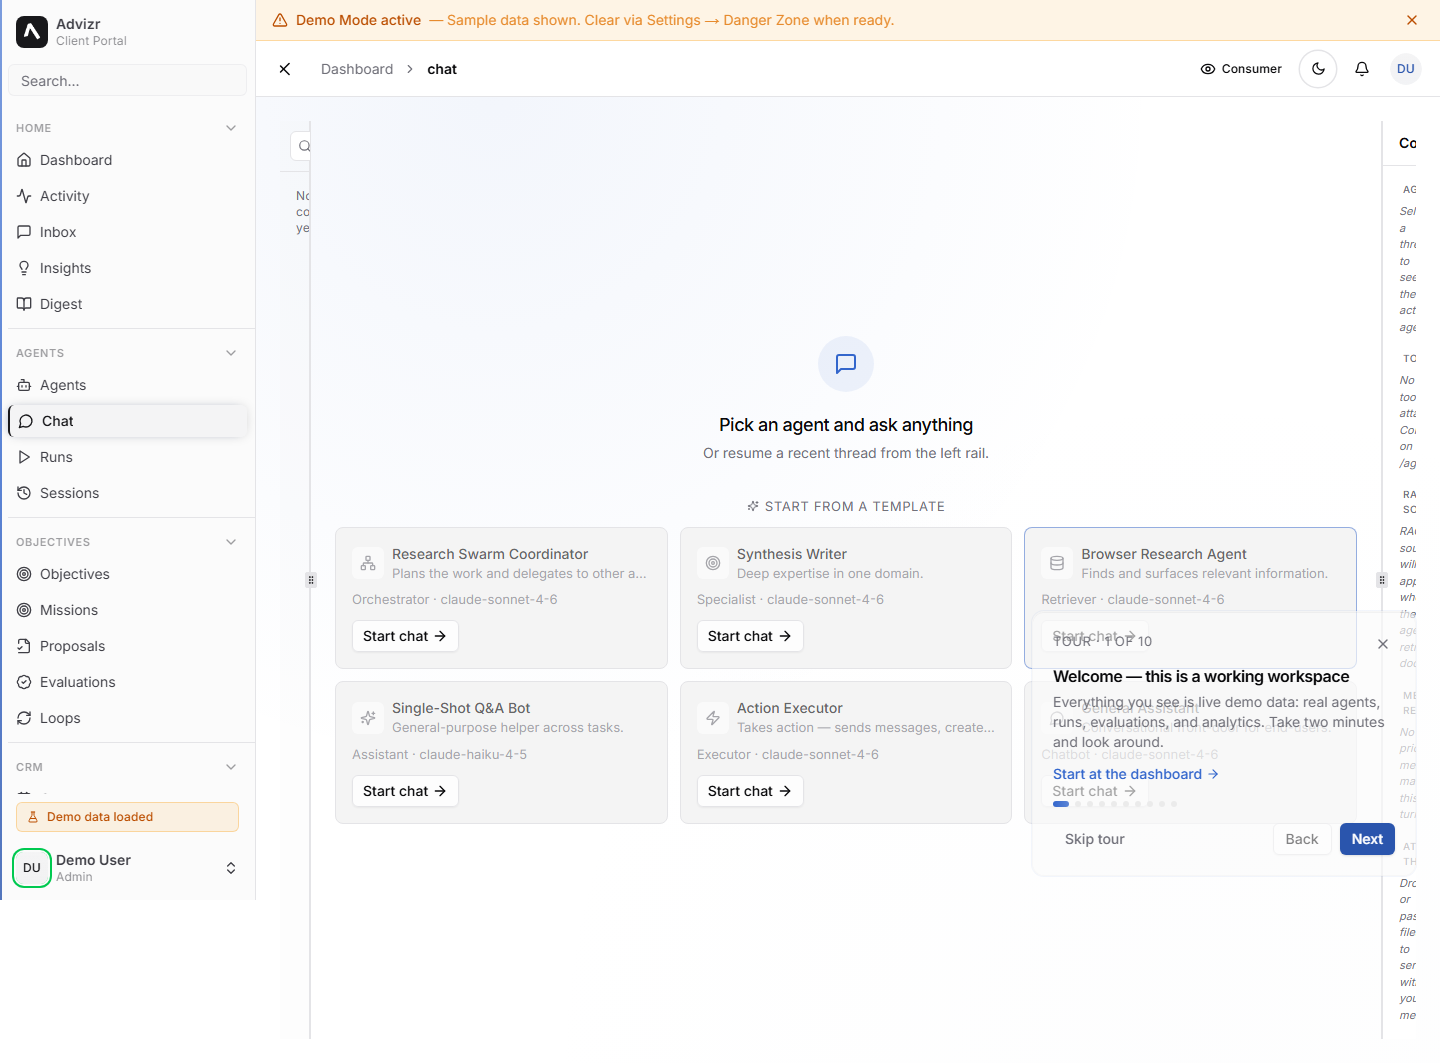
Task: Open the Digest page
Action: [127, 304]
